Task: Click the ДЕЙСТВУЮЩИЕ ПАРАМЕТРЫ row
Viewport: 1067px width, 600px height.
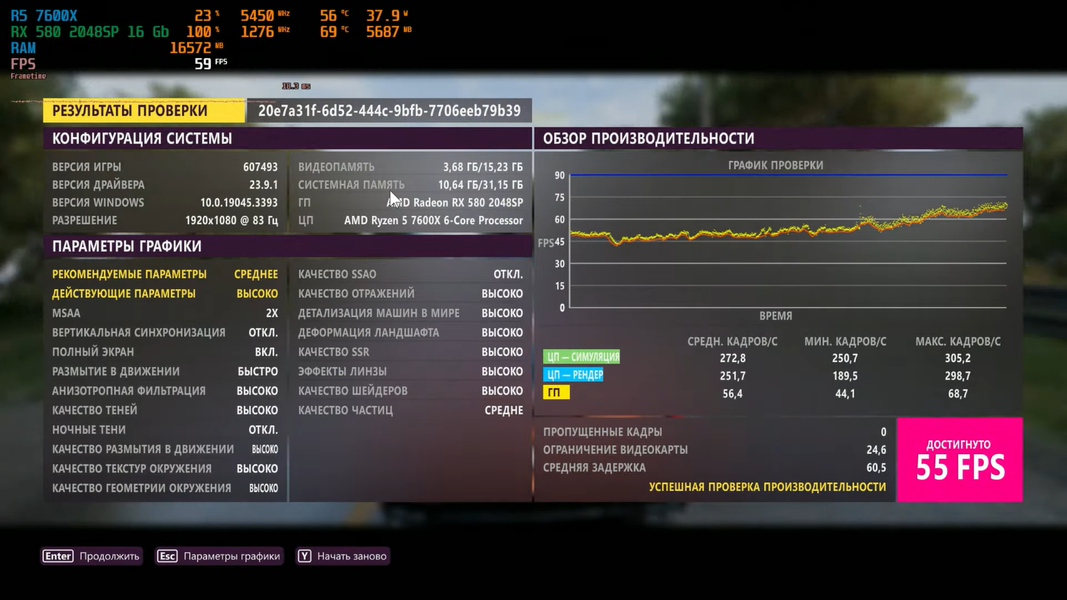Action: [x=165, y=293]
